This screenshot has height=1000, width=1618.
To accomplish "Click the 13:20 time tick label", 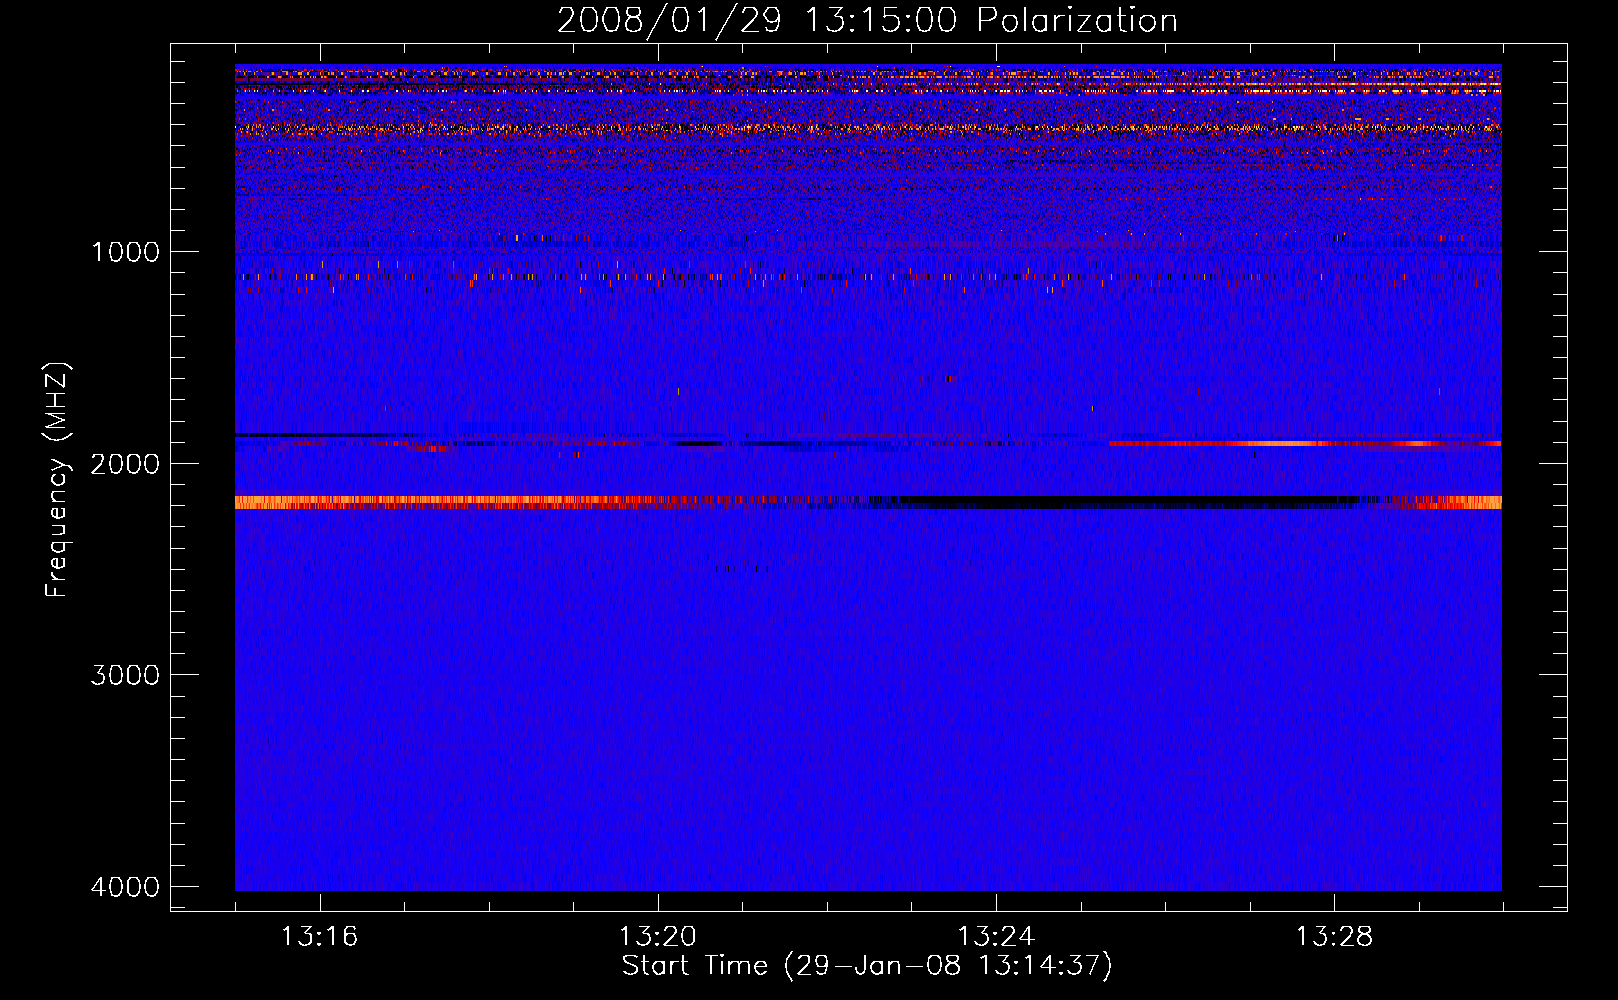I will 658,937.
